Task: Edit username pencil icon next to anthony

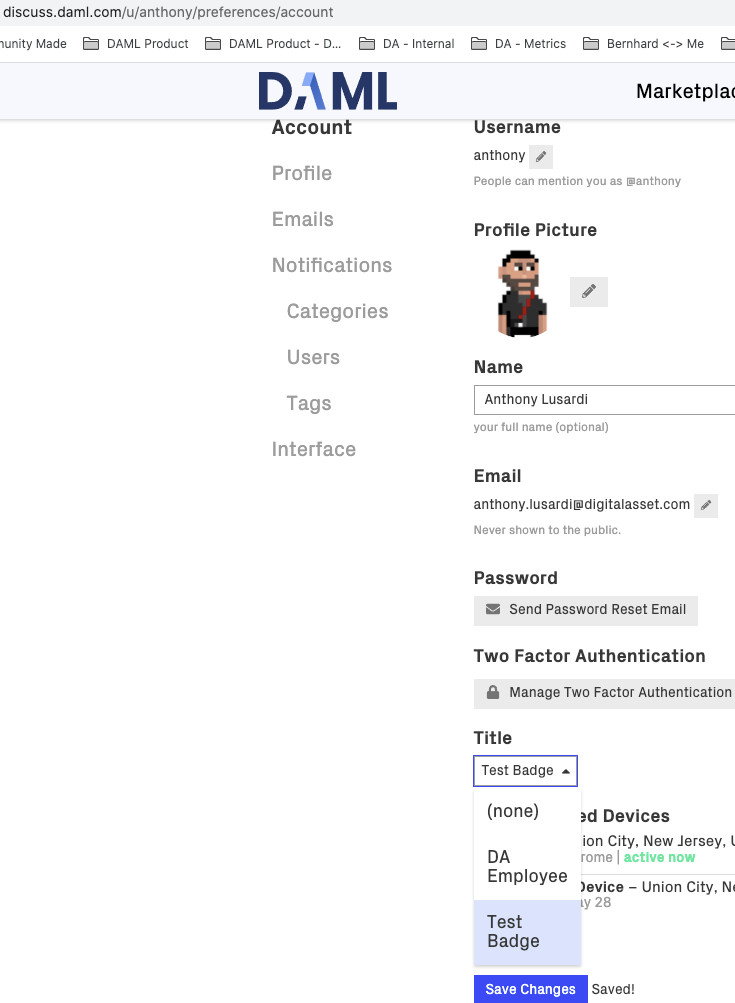Action: coord(541,156)
